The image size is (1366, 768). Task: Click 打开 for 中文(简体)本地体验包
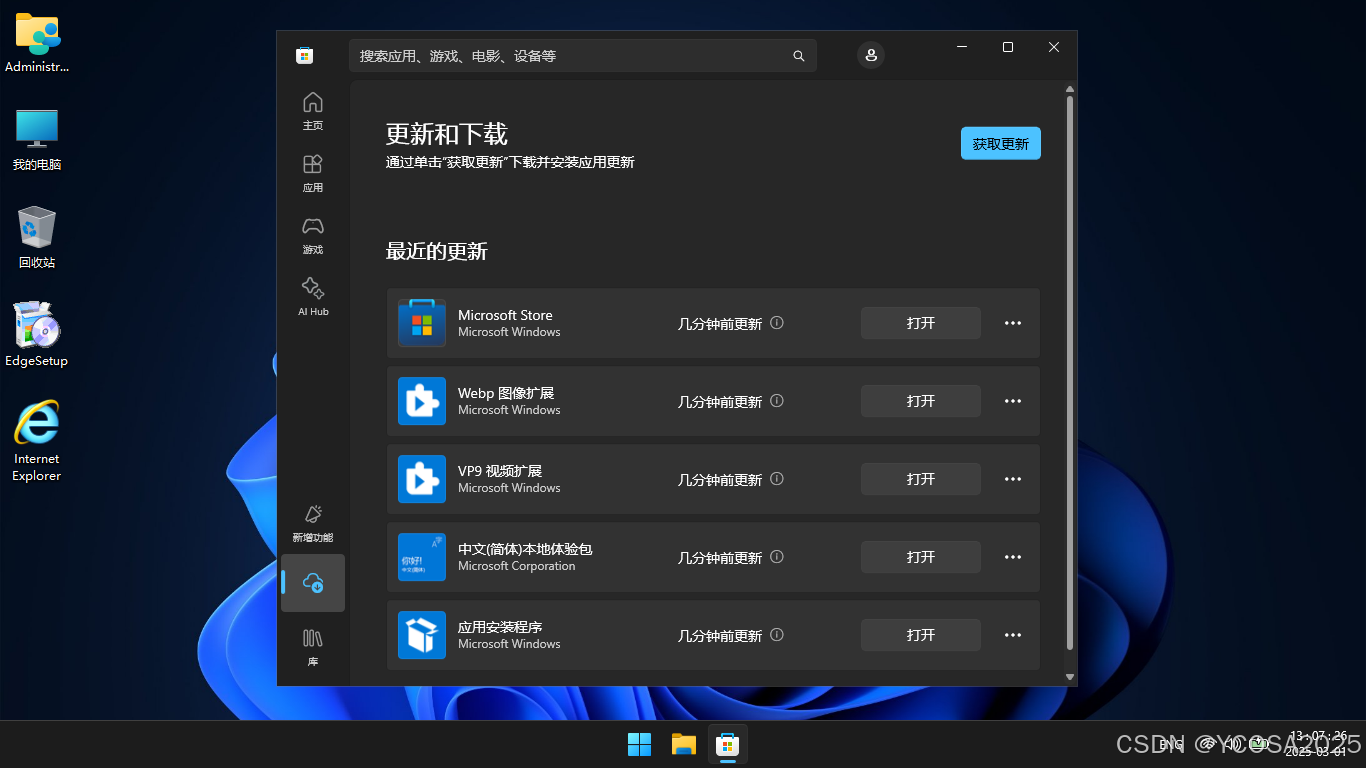click(x=921, y=557)
